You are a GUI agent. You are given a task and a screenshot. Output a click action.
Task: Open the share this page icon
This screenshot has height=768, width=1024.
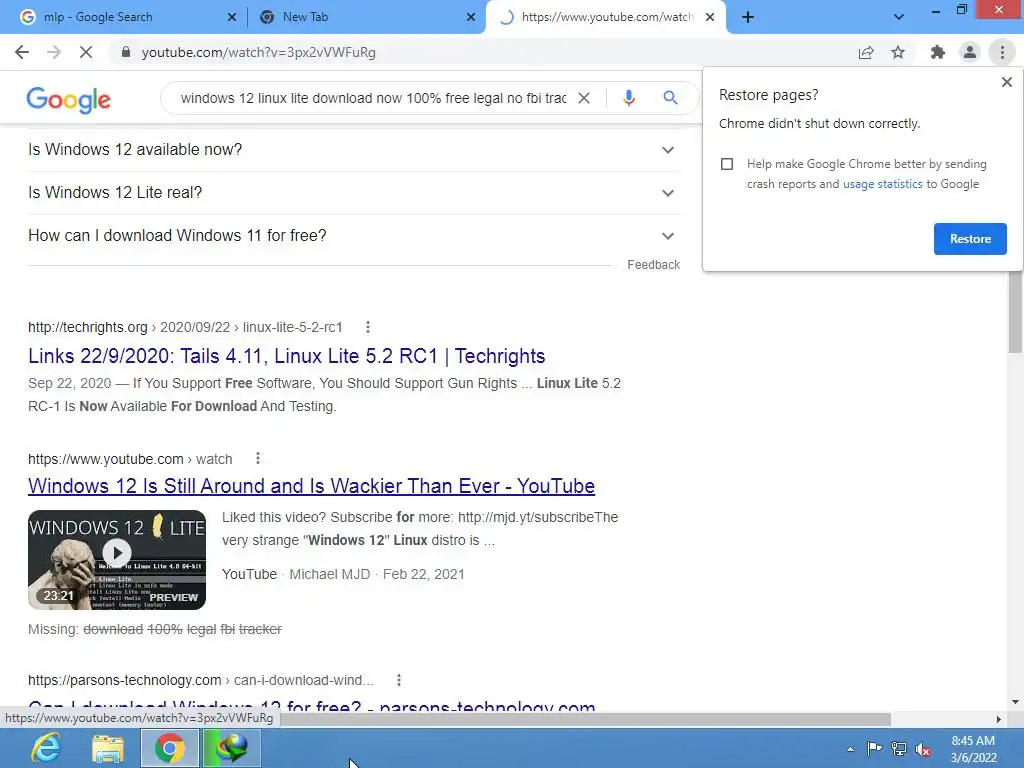coord(866,52)
